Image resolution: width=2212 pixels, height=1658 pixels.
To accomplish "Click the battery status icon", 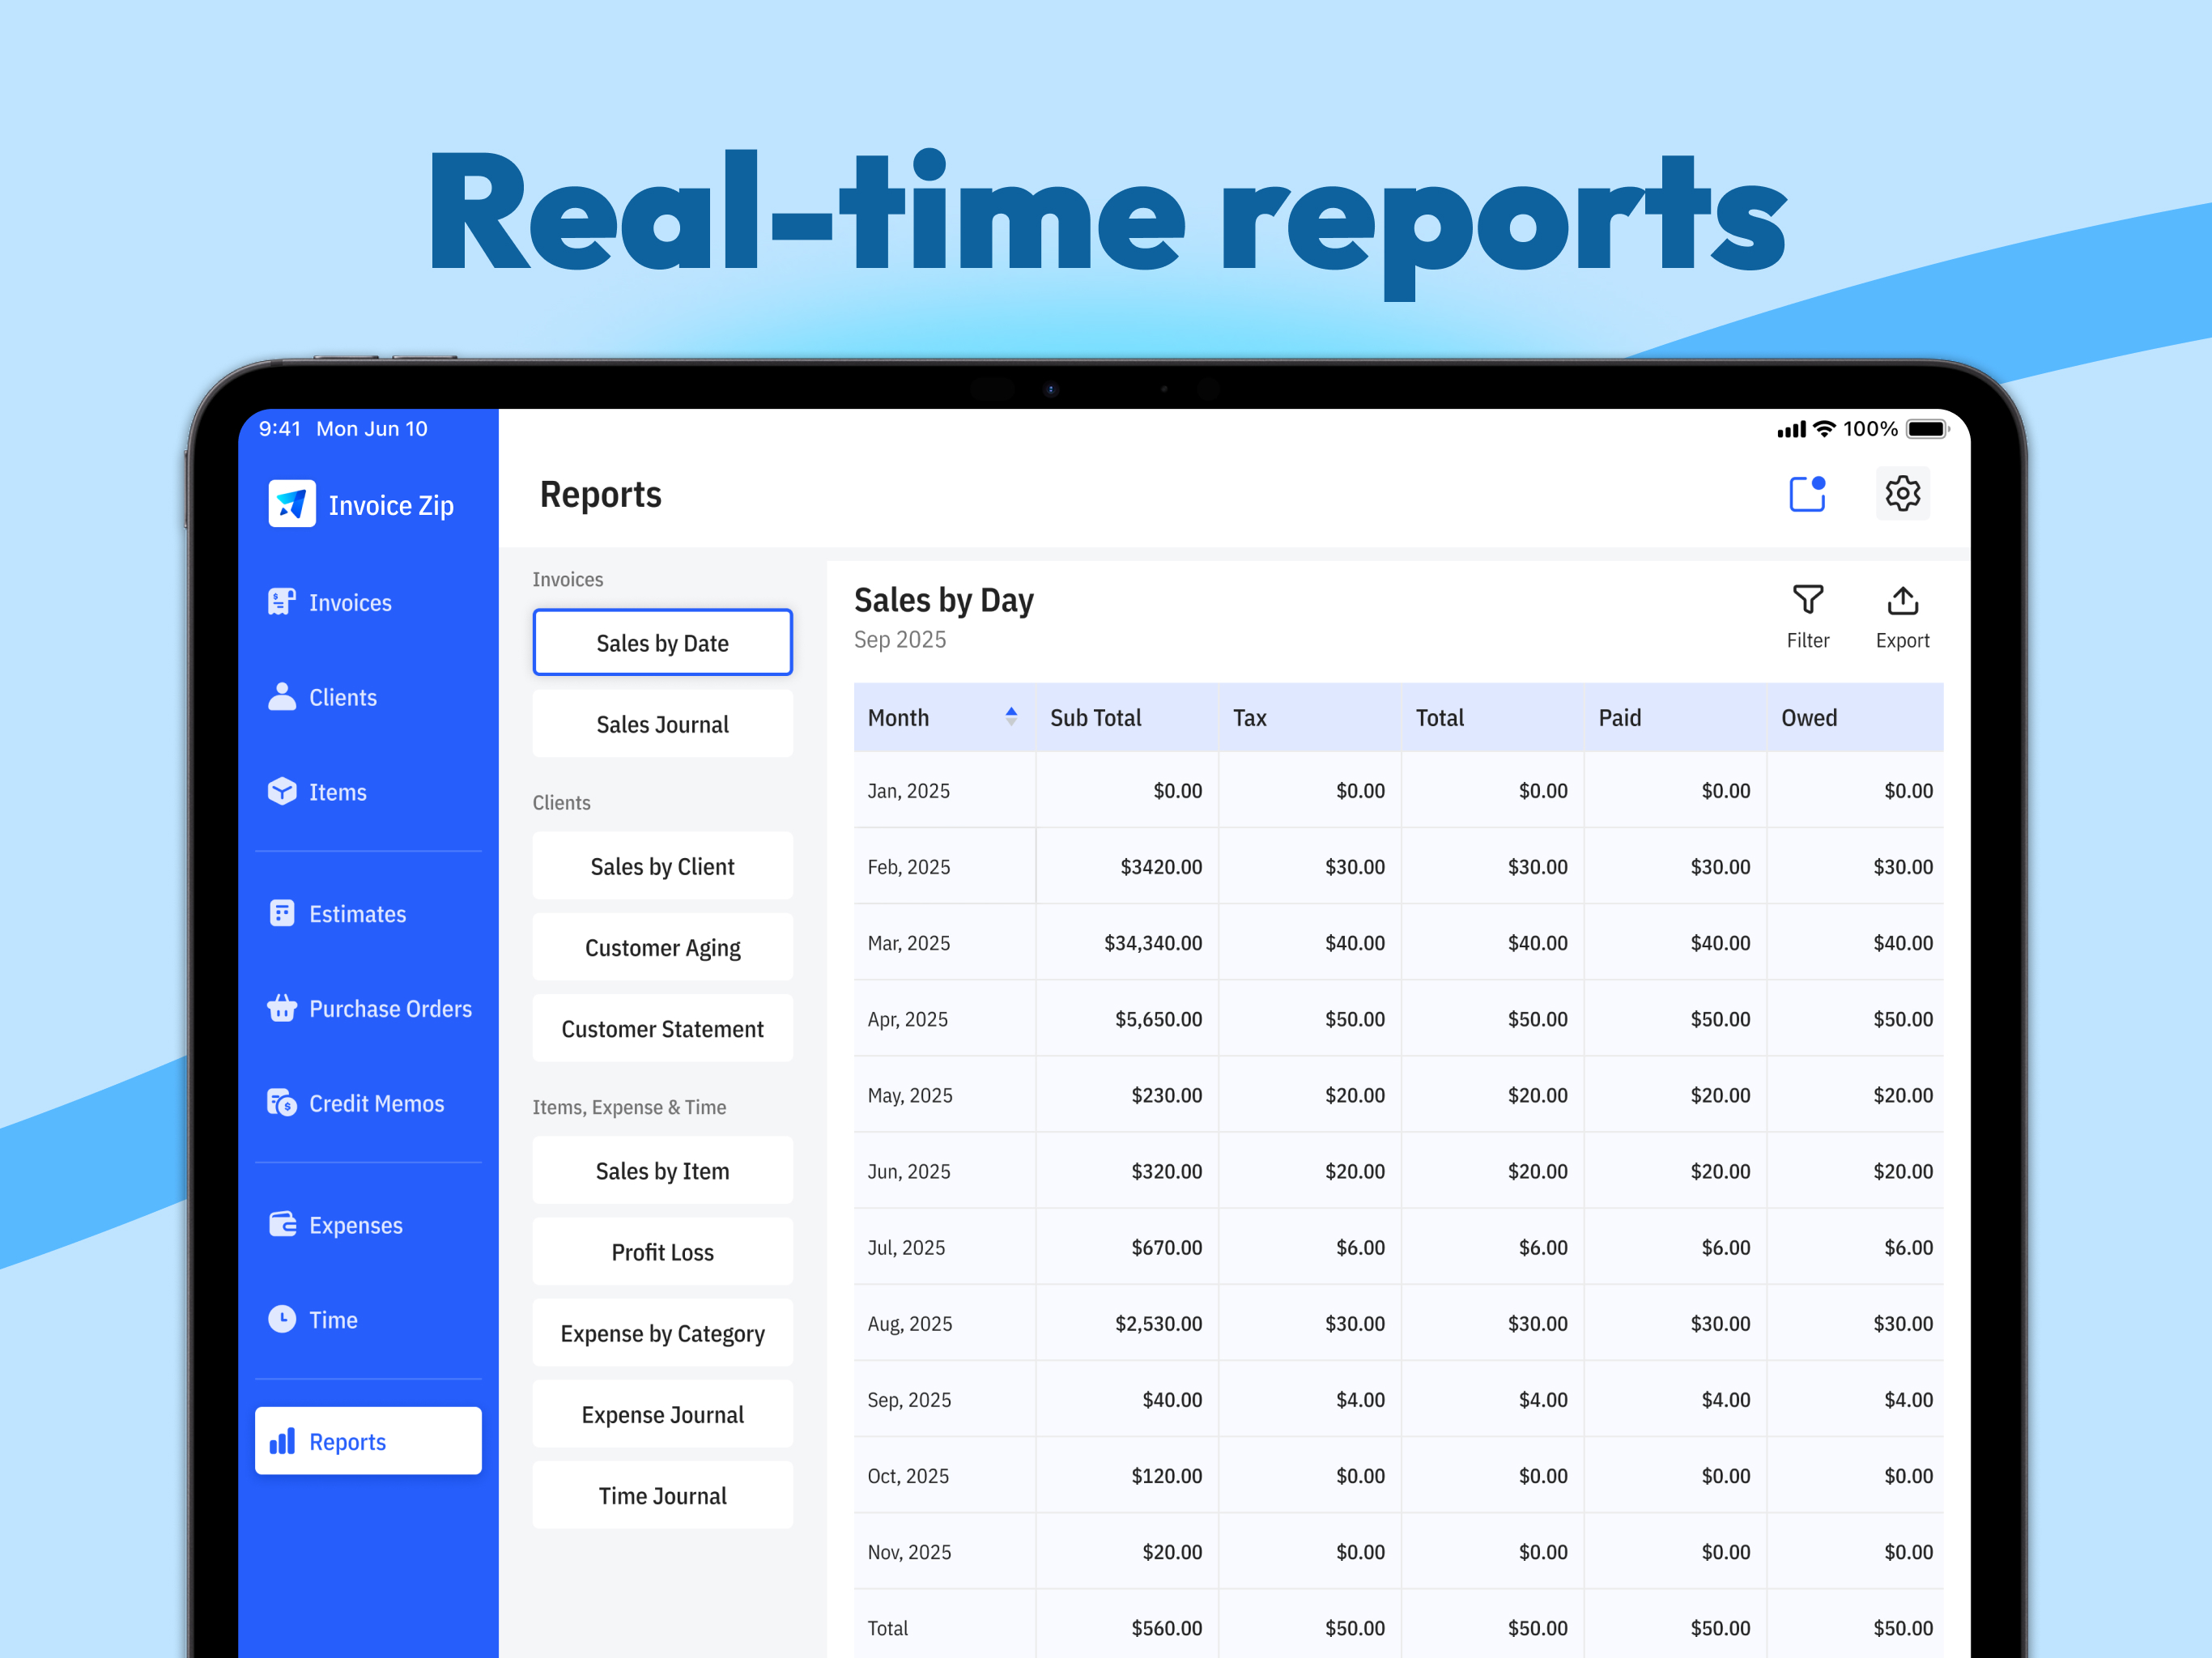I will [x=1927, y=429].
